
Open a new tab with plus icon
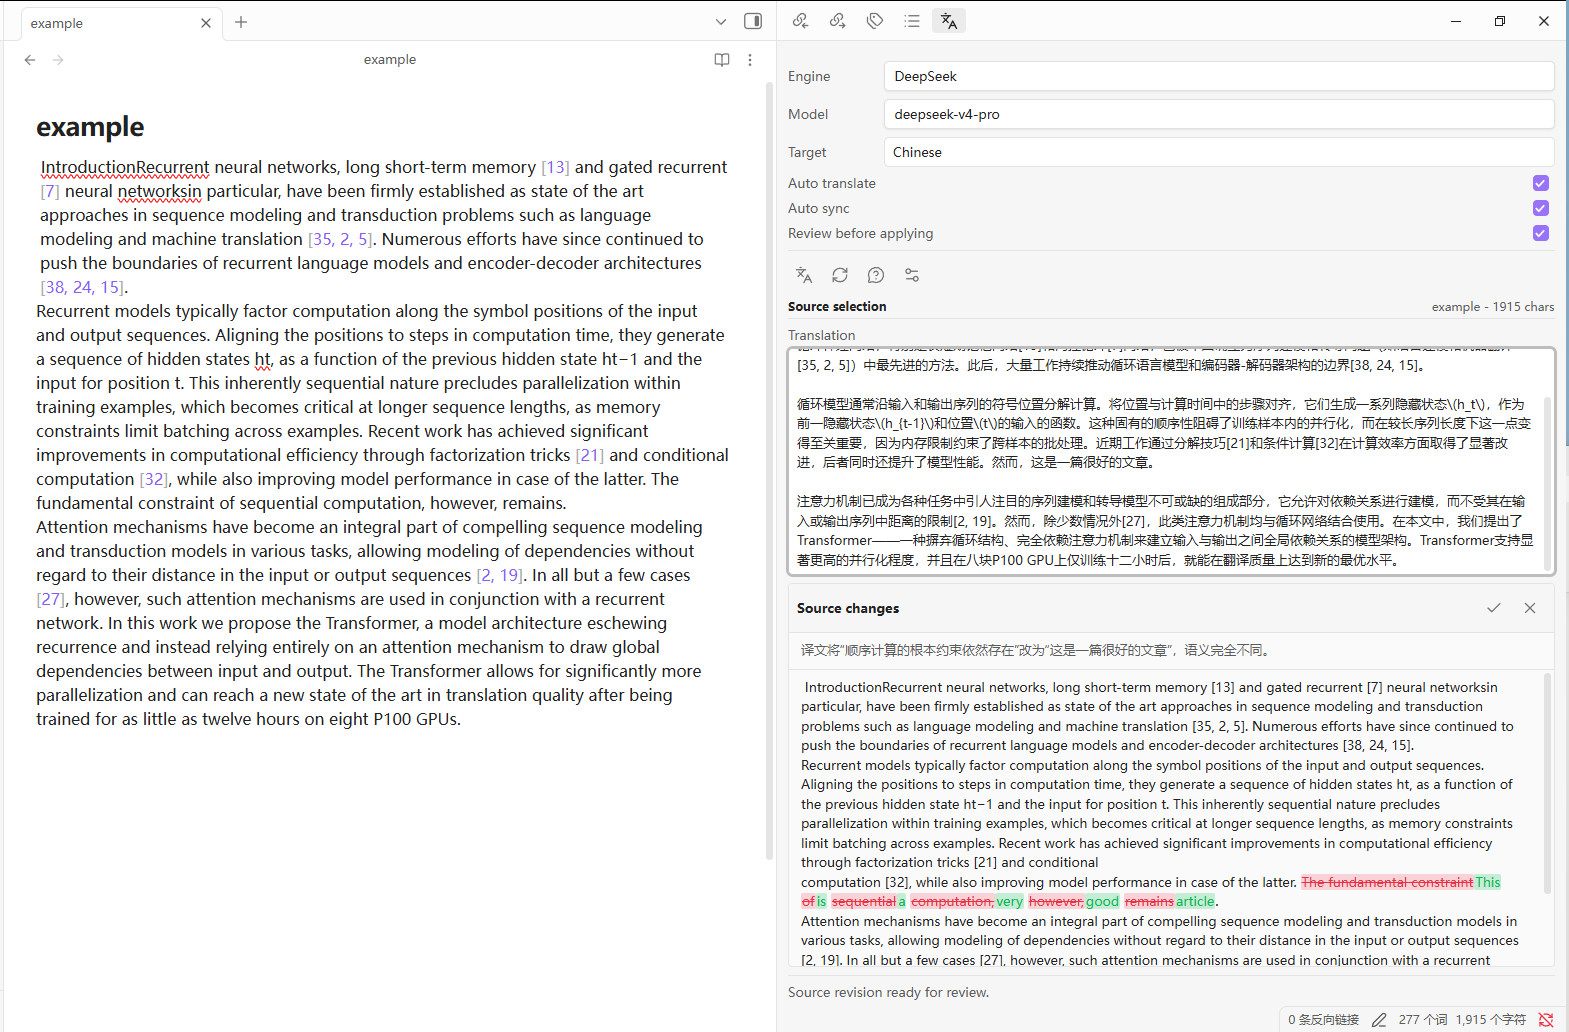pos(241,22)
